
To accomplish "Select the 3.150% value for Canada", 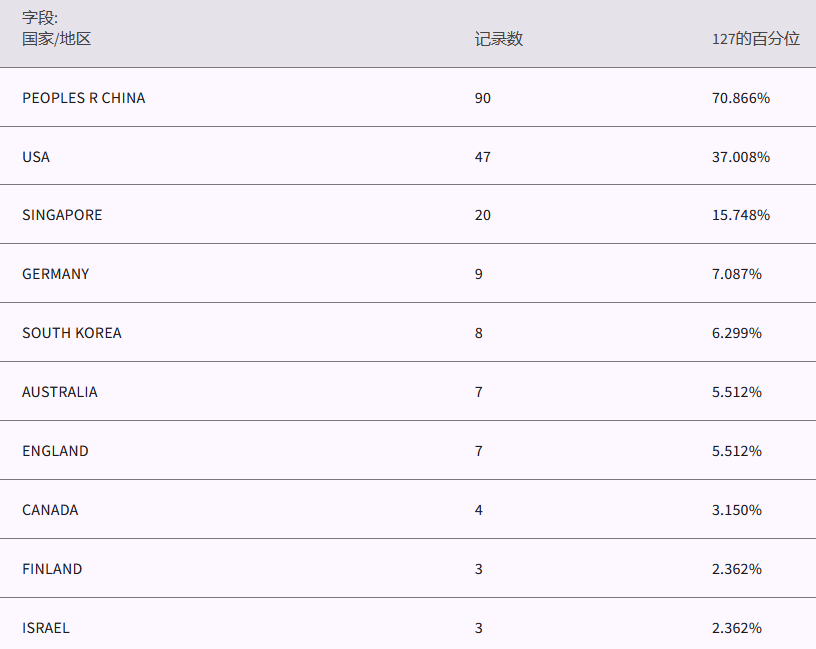I will 737,510.
